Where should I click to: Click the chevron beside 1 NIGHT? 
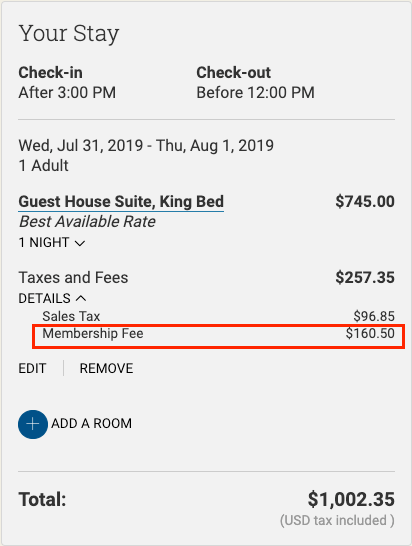point(80,243)
